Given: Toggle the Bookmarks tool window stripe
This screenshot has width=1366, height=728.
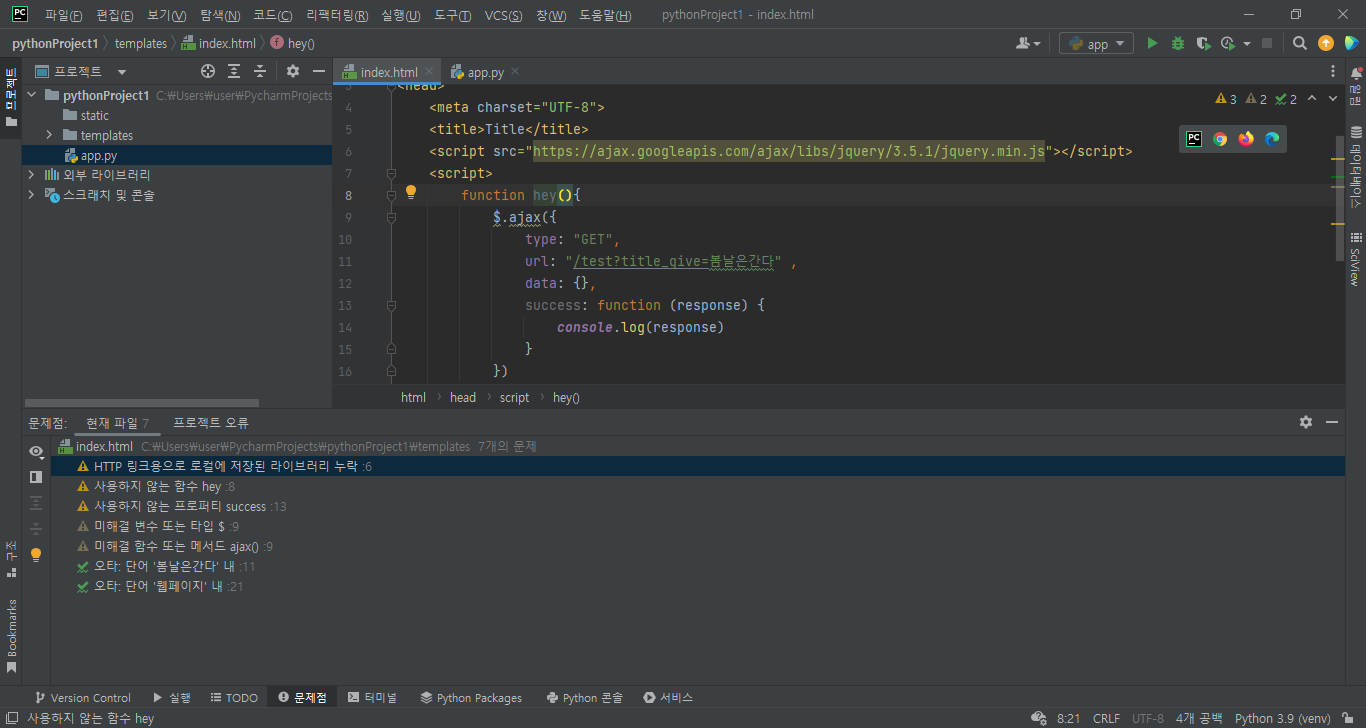Looking at the screenshot, I should [11, 636].
